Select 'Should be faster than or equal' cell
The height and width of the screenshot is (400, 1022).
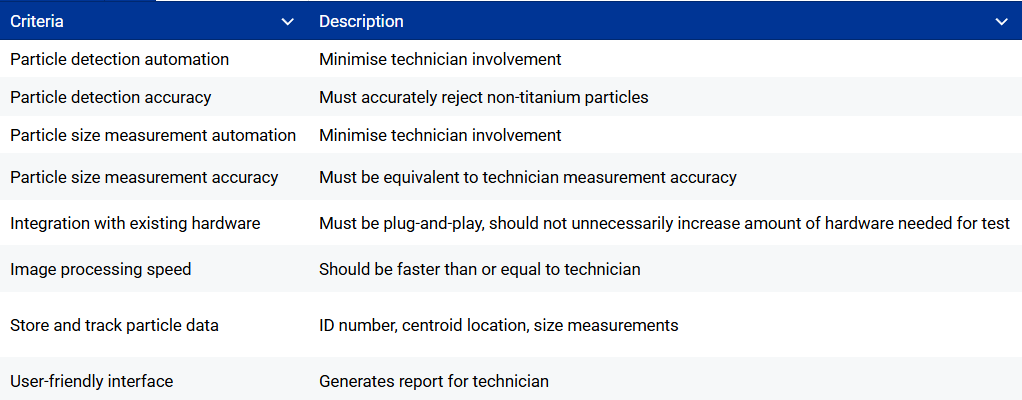click(480, 269)
